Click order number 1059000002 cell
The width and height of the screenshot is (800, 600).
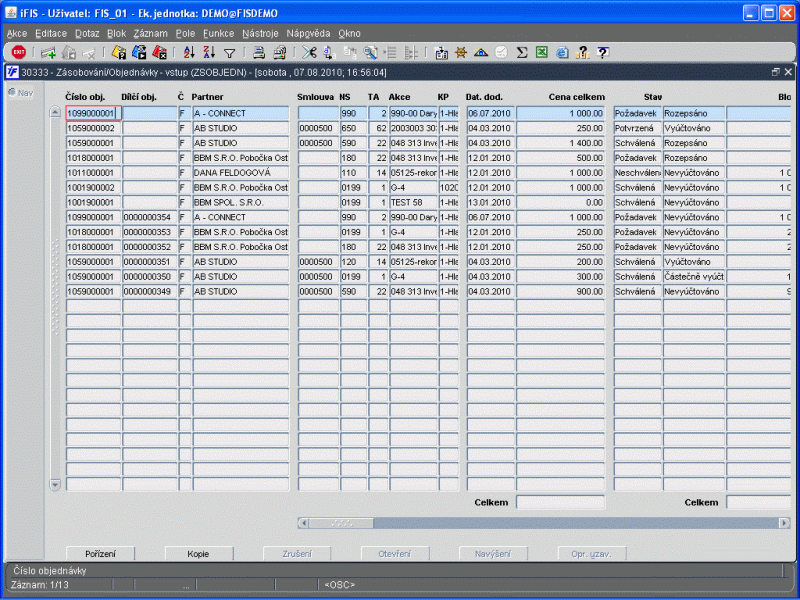pos(92,128)
